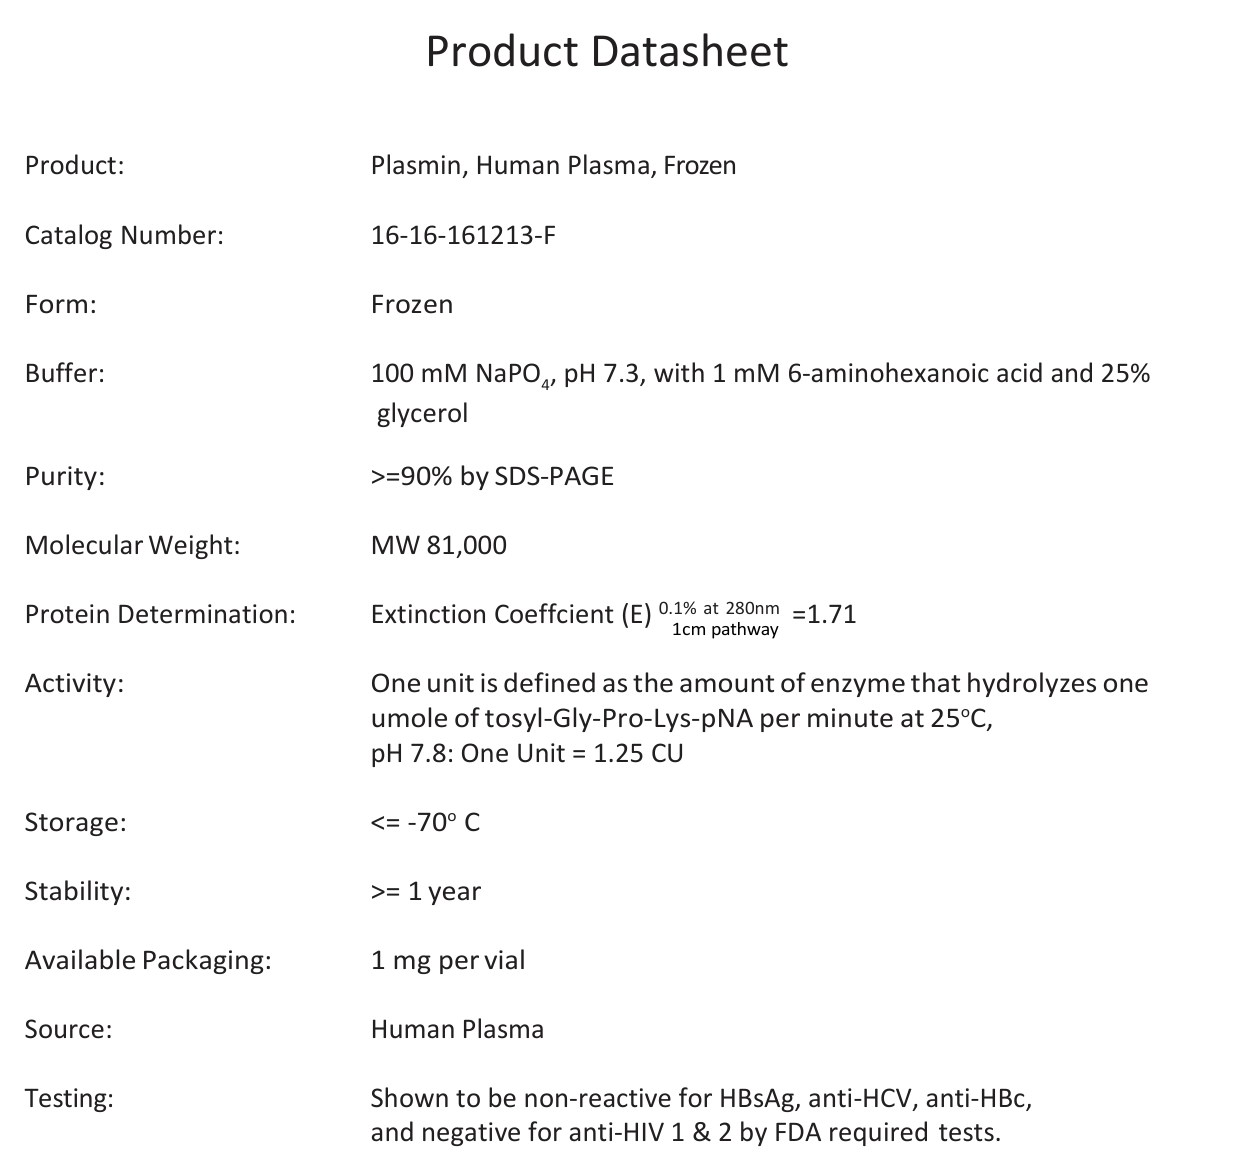Click the Activity: field label
1234x1159 pixels.
click(74, 683)
